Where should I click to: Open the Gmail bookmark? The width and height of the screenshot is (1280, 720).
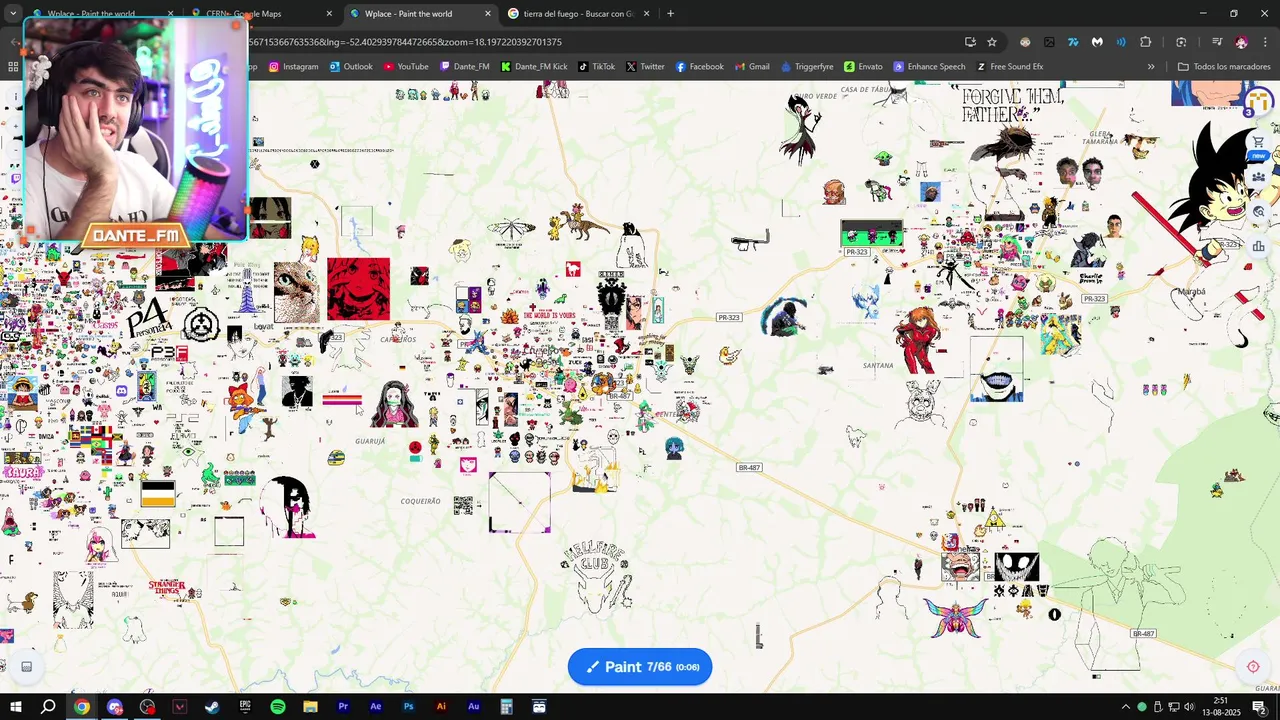pos(752,67)
